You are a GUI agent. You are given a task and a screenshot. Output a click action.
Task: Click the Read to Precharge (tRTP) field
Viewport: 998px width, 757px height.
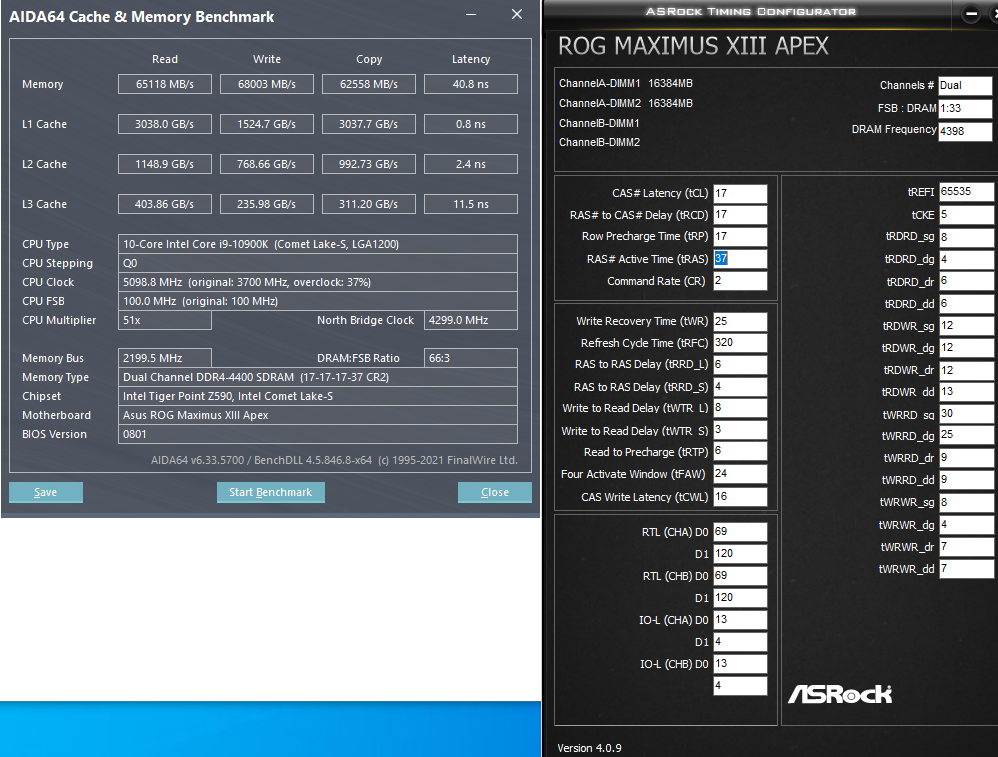pyautogui.click(x=740, y=451)
